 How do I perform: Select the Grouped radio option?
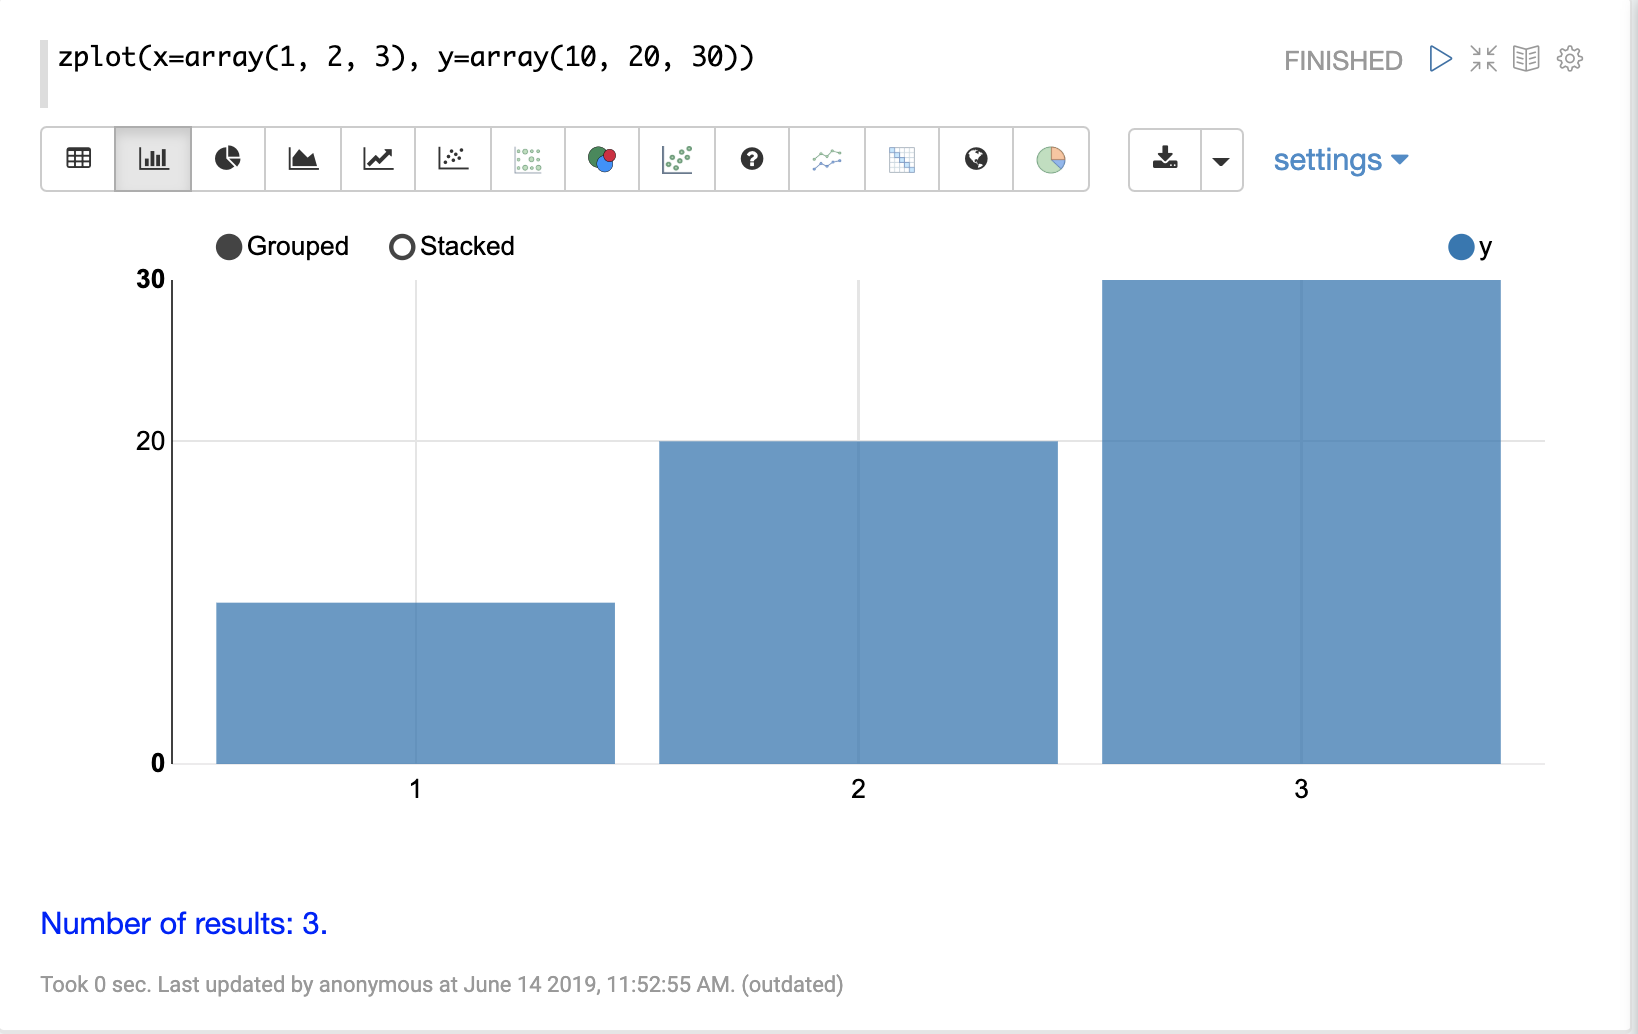click(x=229, y=247)
